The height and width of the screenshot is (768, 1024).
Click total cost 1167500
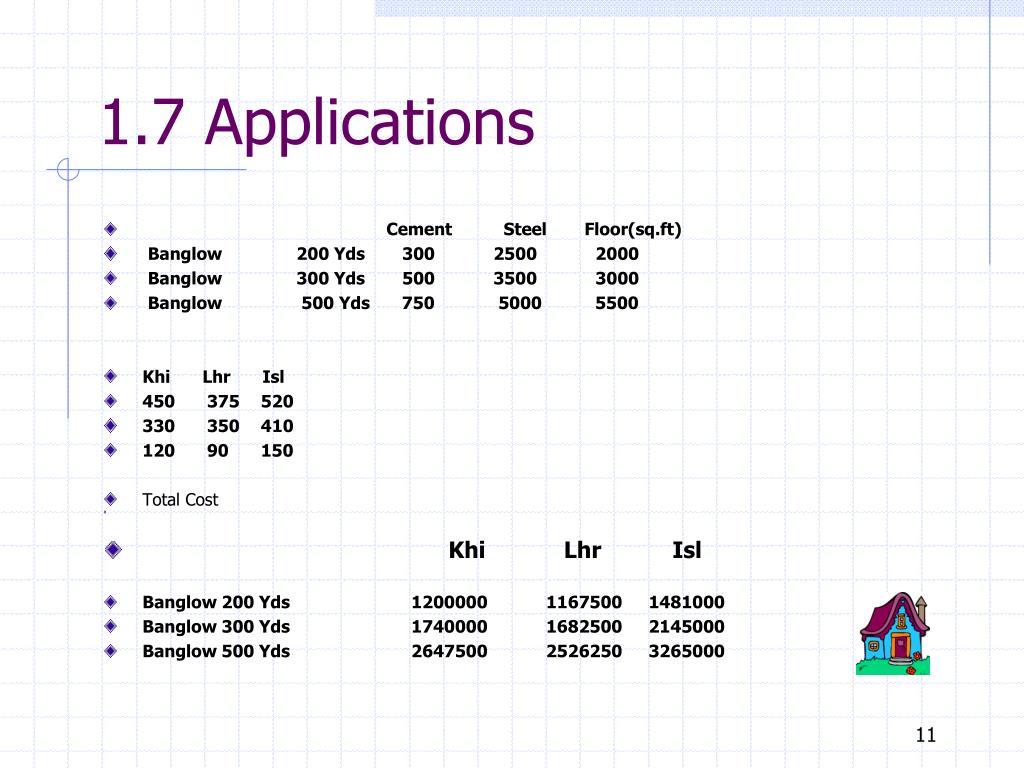click(x=584, y=602)
